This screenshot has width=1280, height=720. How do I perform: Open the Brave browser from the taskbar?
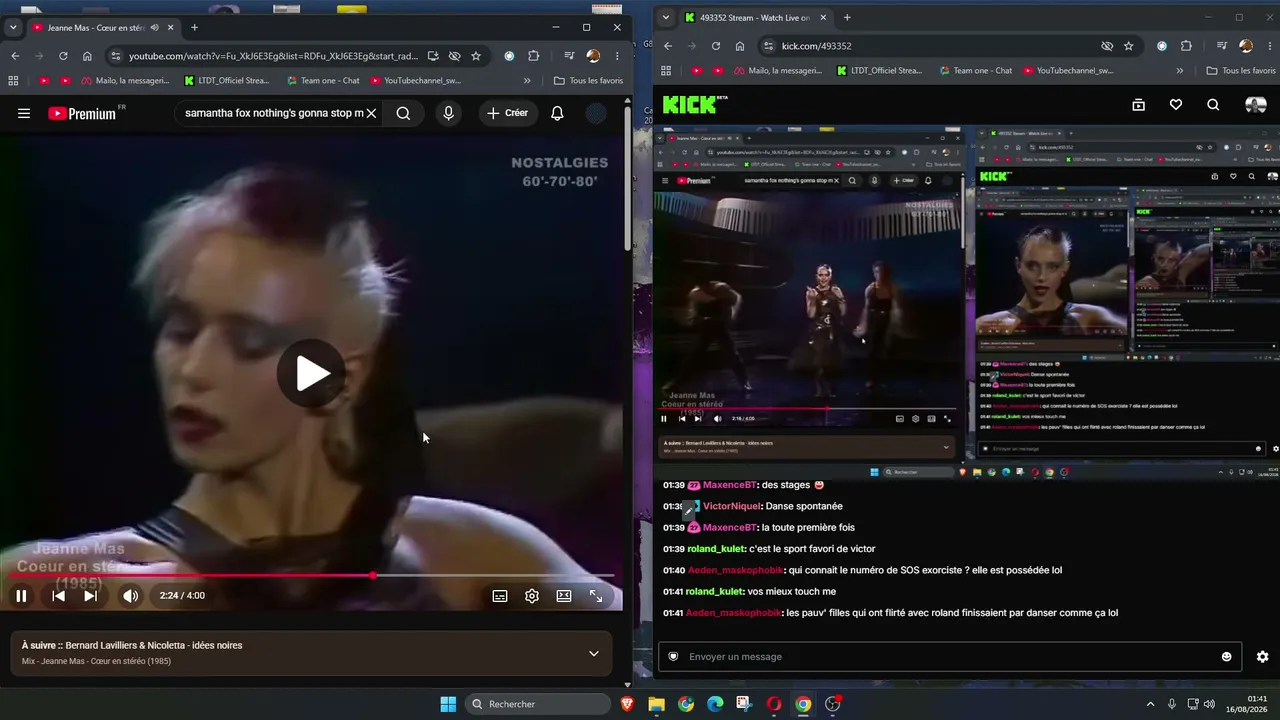627,704
